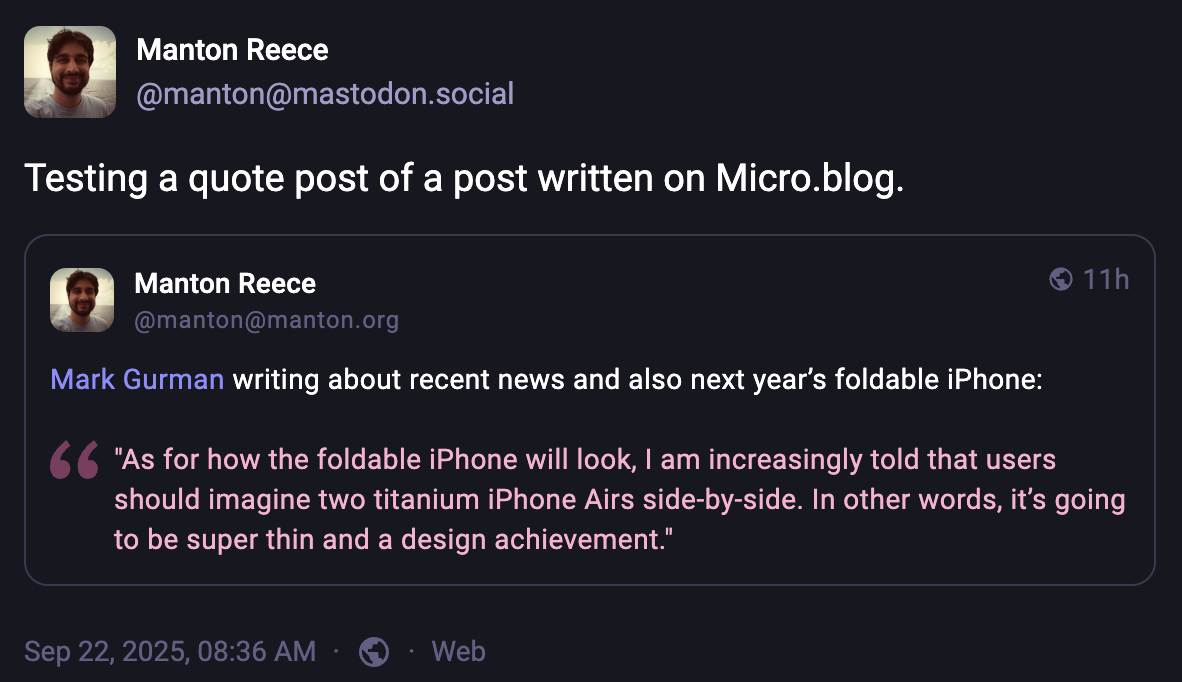This screenshot has width=1182, height=682.
Task: Follow the Mark Gurman link
Action: click(137, 380)
